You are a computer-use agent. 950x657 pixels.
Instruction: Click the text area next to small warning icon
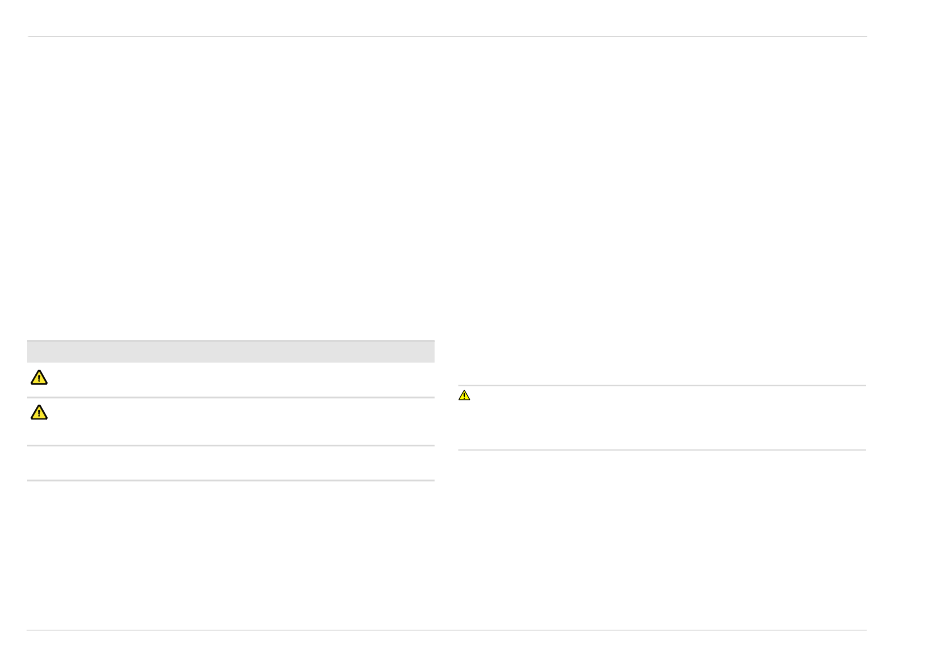pyautogui.click(x=669, y=418)
